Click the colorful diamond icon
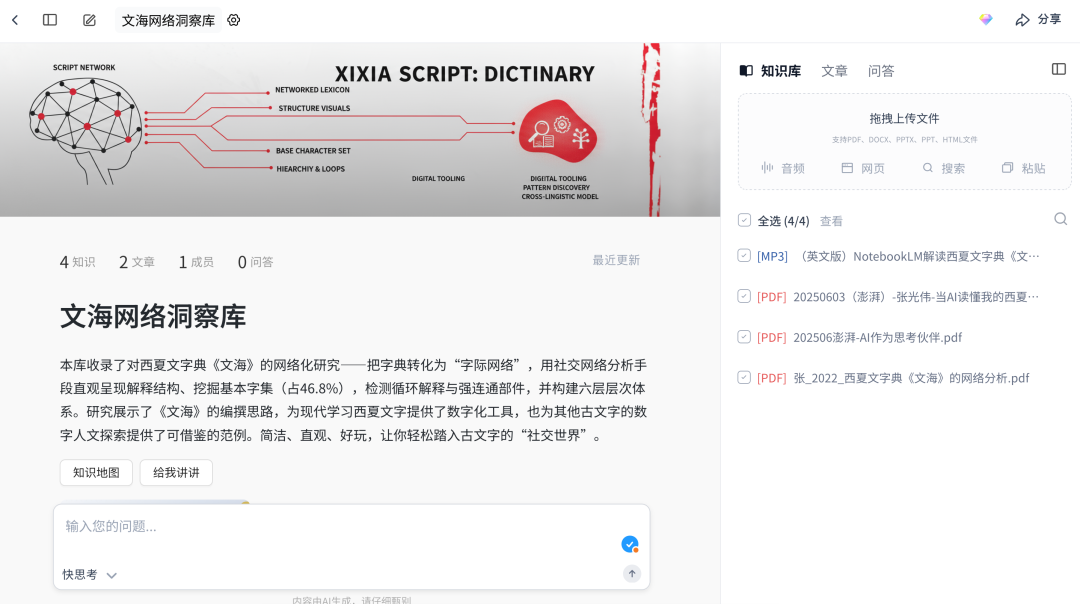 tap(986, 20)
